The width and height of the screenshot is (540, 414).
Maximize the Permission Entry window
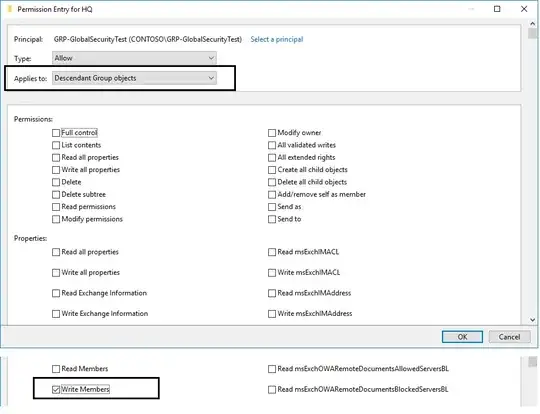pos(497,9)
